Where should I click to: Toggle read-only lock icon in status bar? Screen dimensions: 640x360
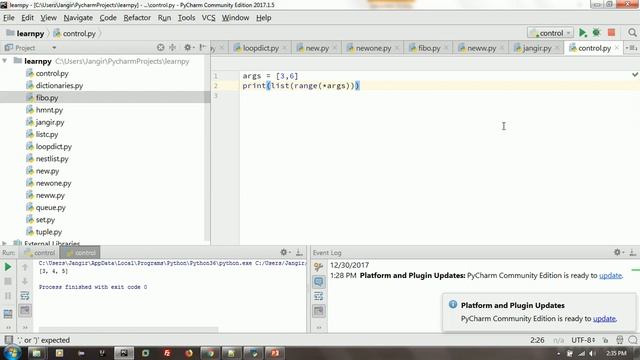pyautogui.click(x=605, y=340)
